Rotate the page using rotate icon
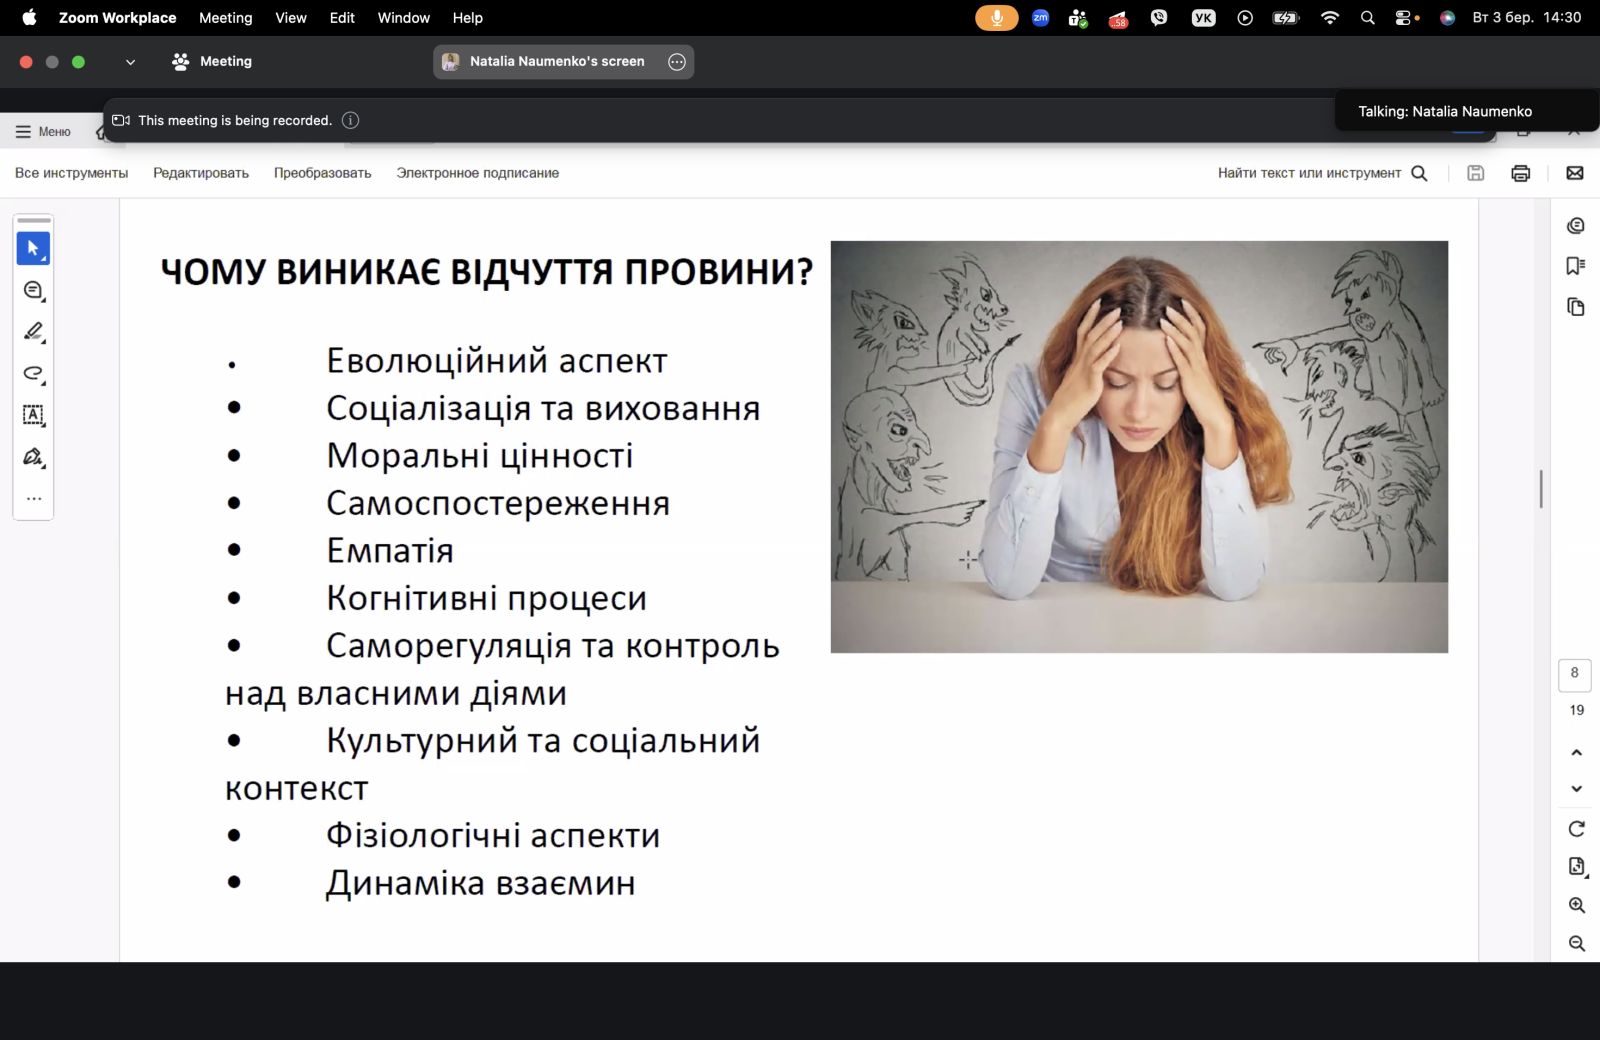 pyautogui.click(x=1577, y=828)
